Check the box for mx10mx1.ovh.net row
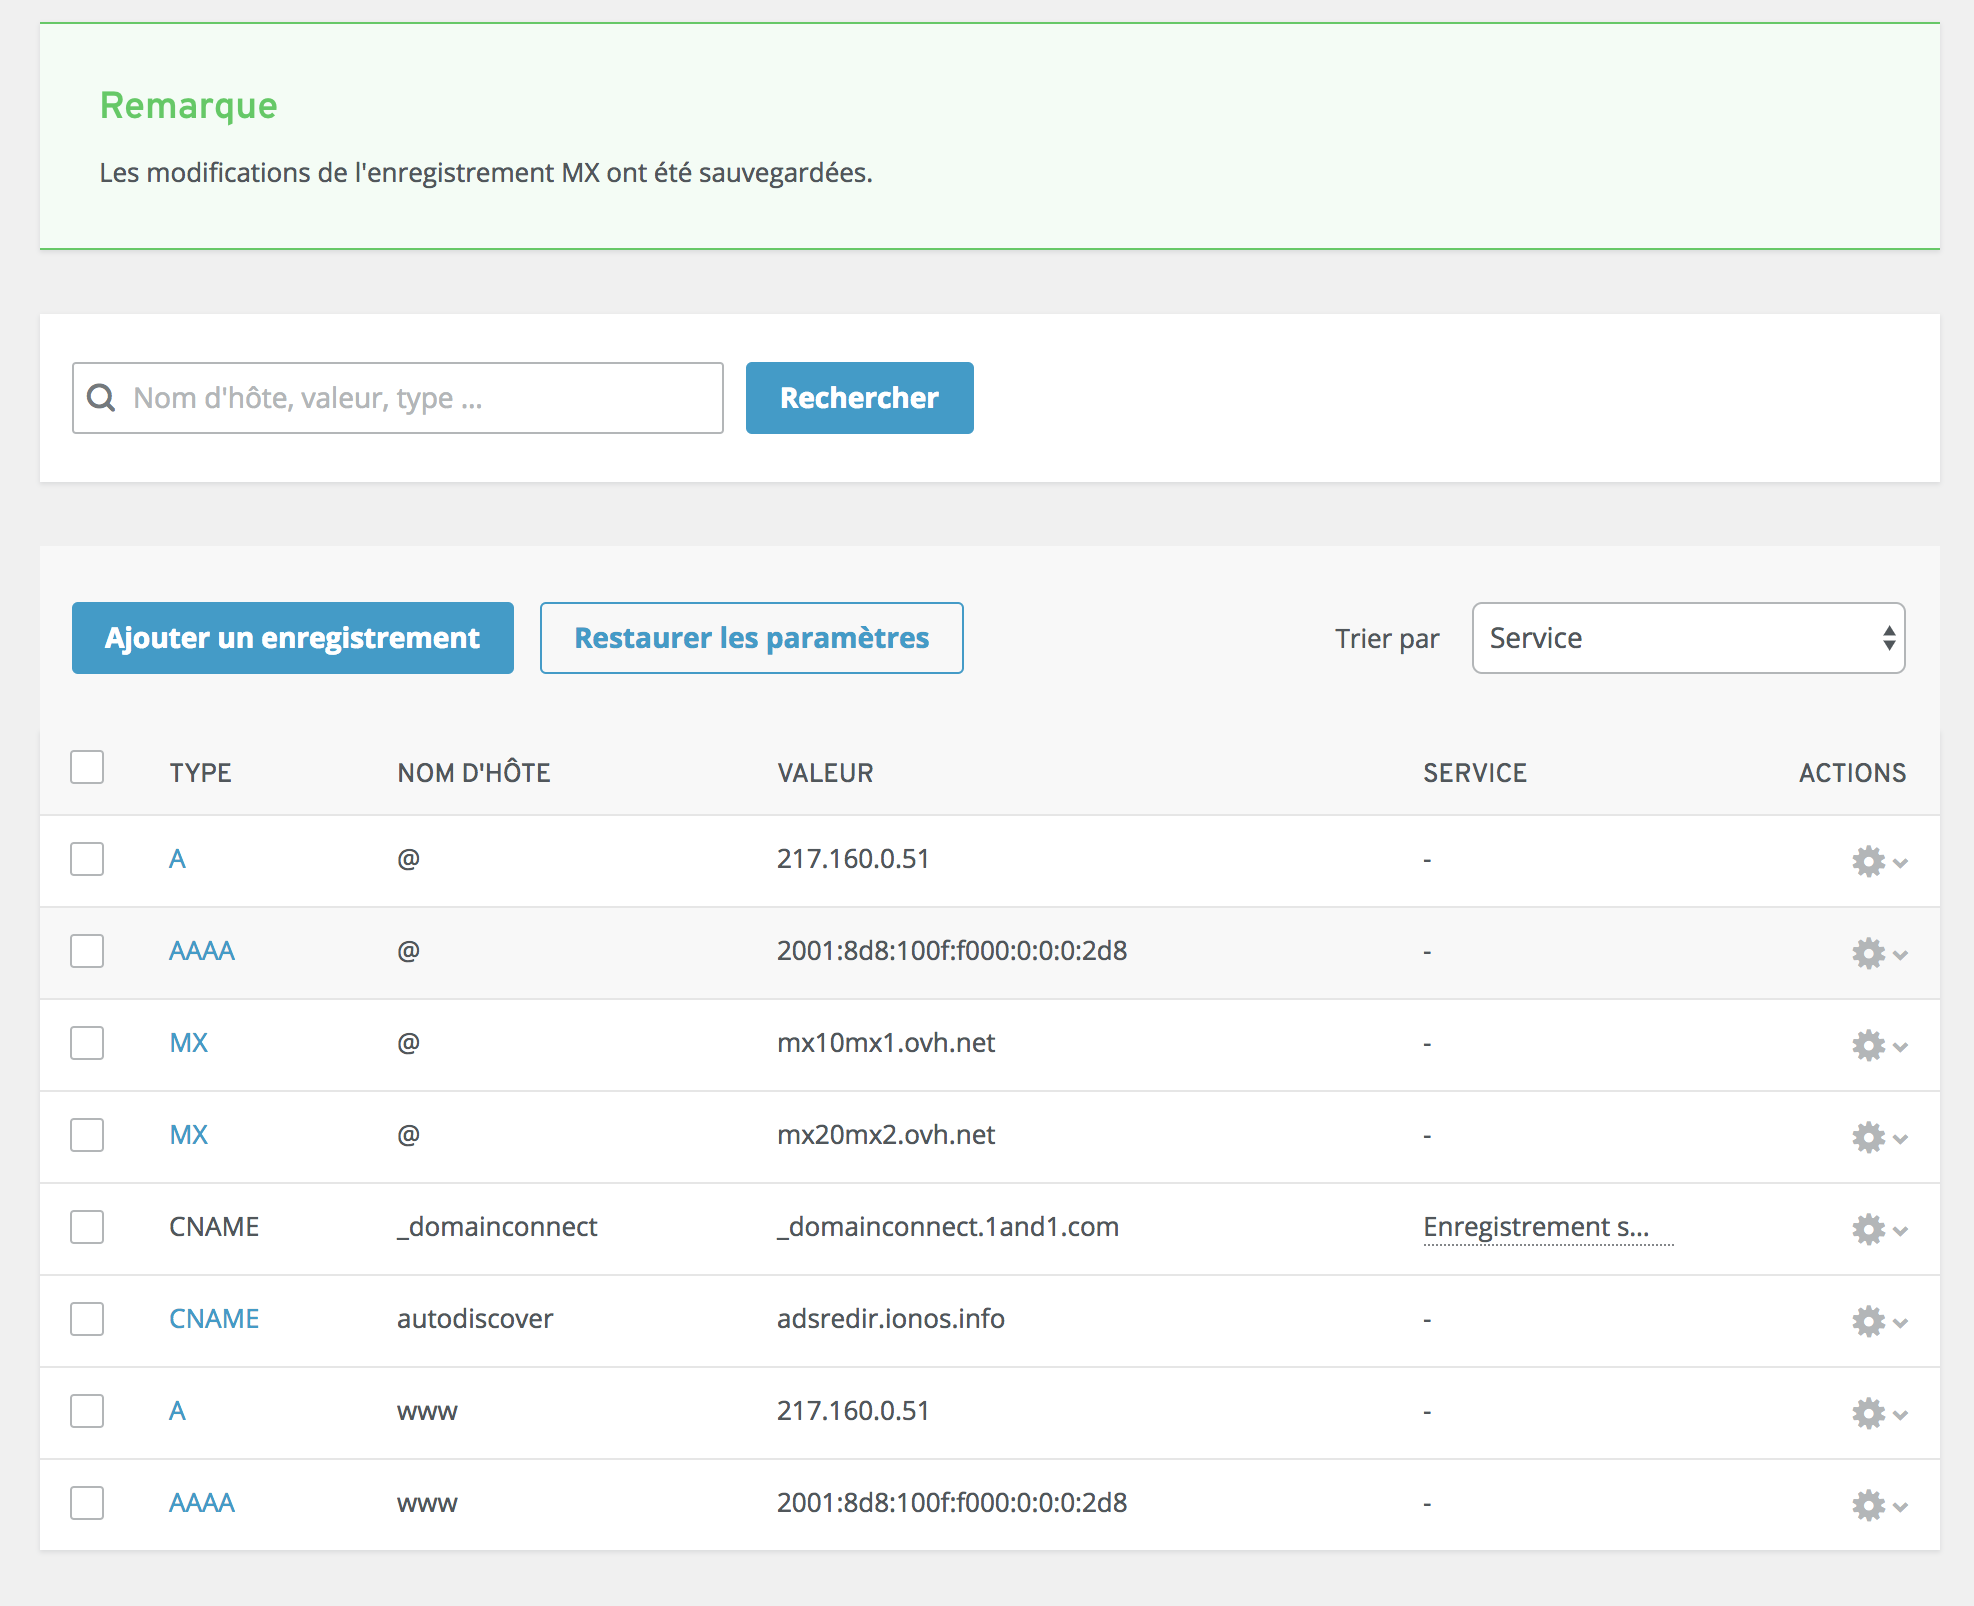The image size is (1974, 1606). tap(87, 1043)
